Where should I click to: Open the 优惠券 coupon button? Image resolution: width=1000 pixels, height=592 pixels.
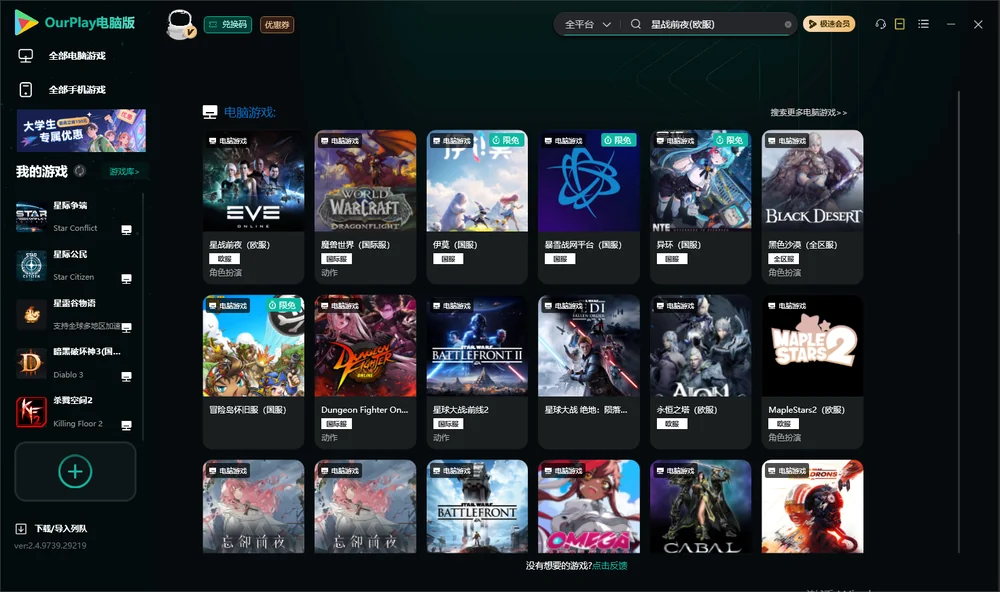pyautogui.click(x=277, y=25)
